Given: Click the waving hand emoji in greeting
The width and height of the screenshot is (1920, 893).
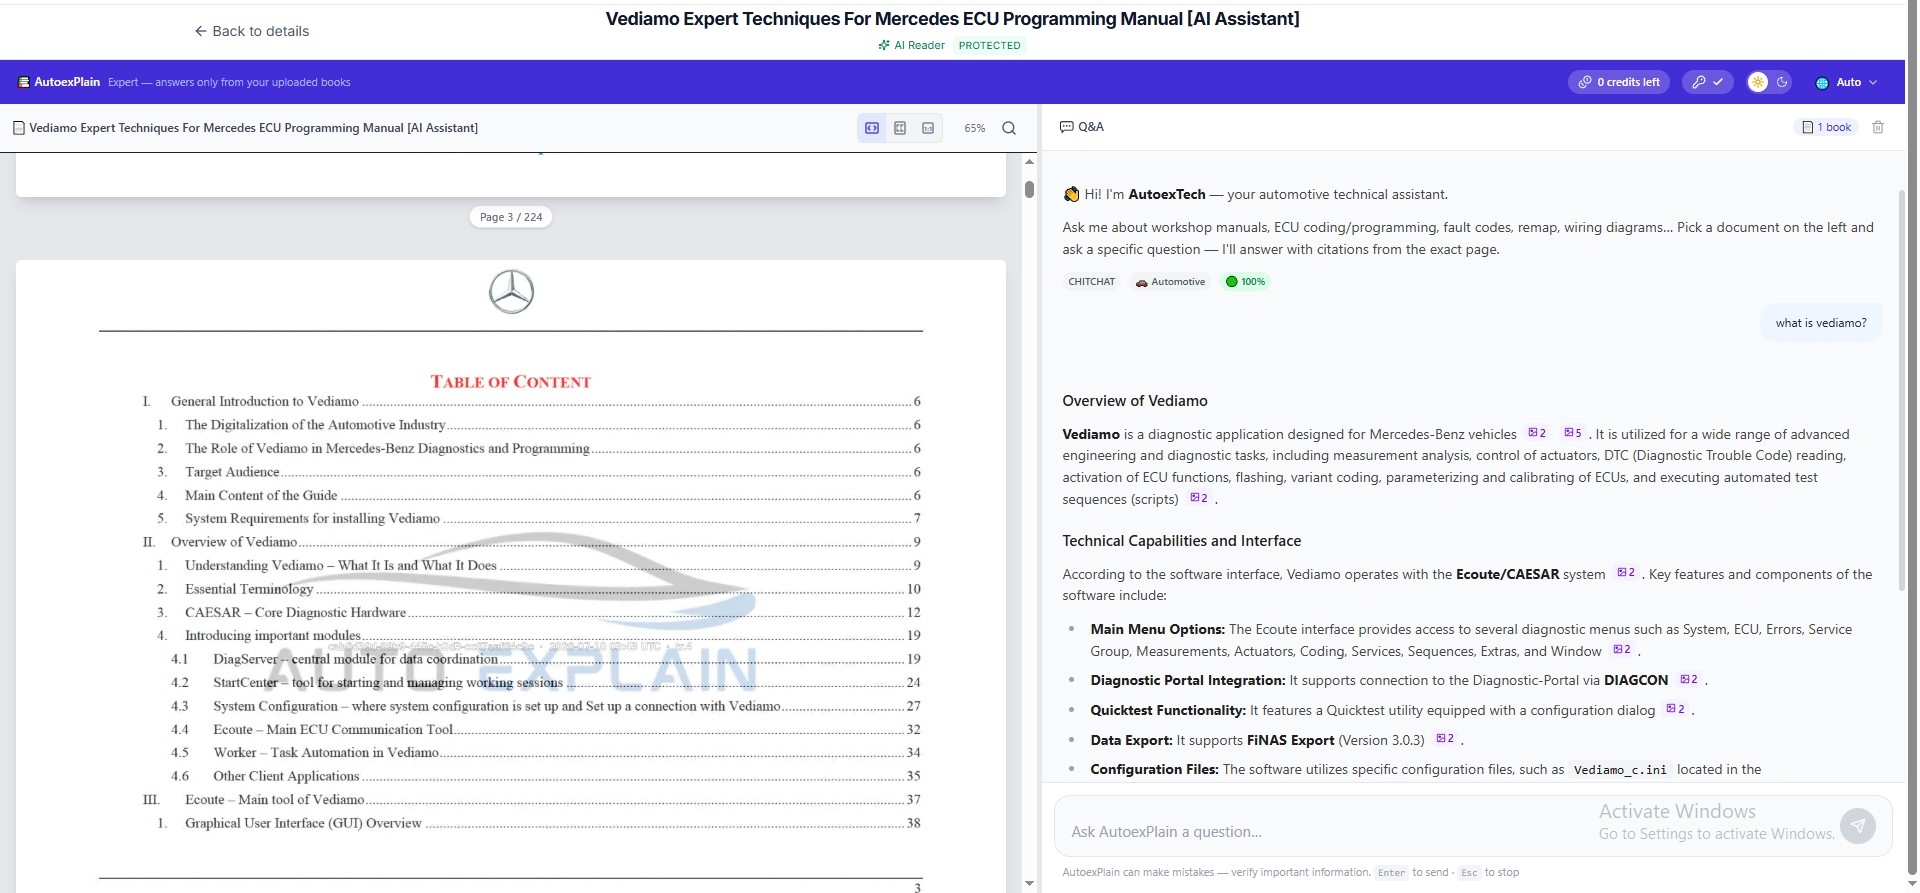Looking at the screenshot, I should [1071, 194].
